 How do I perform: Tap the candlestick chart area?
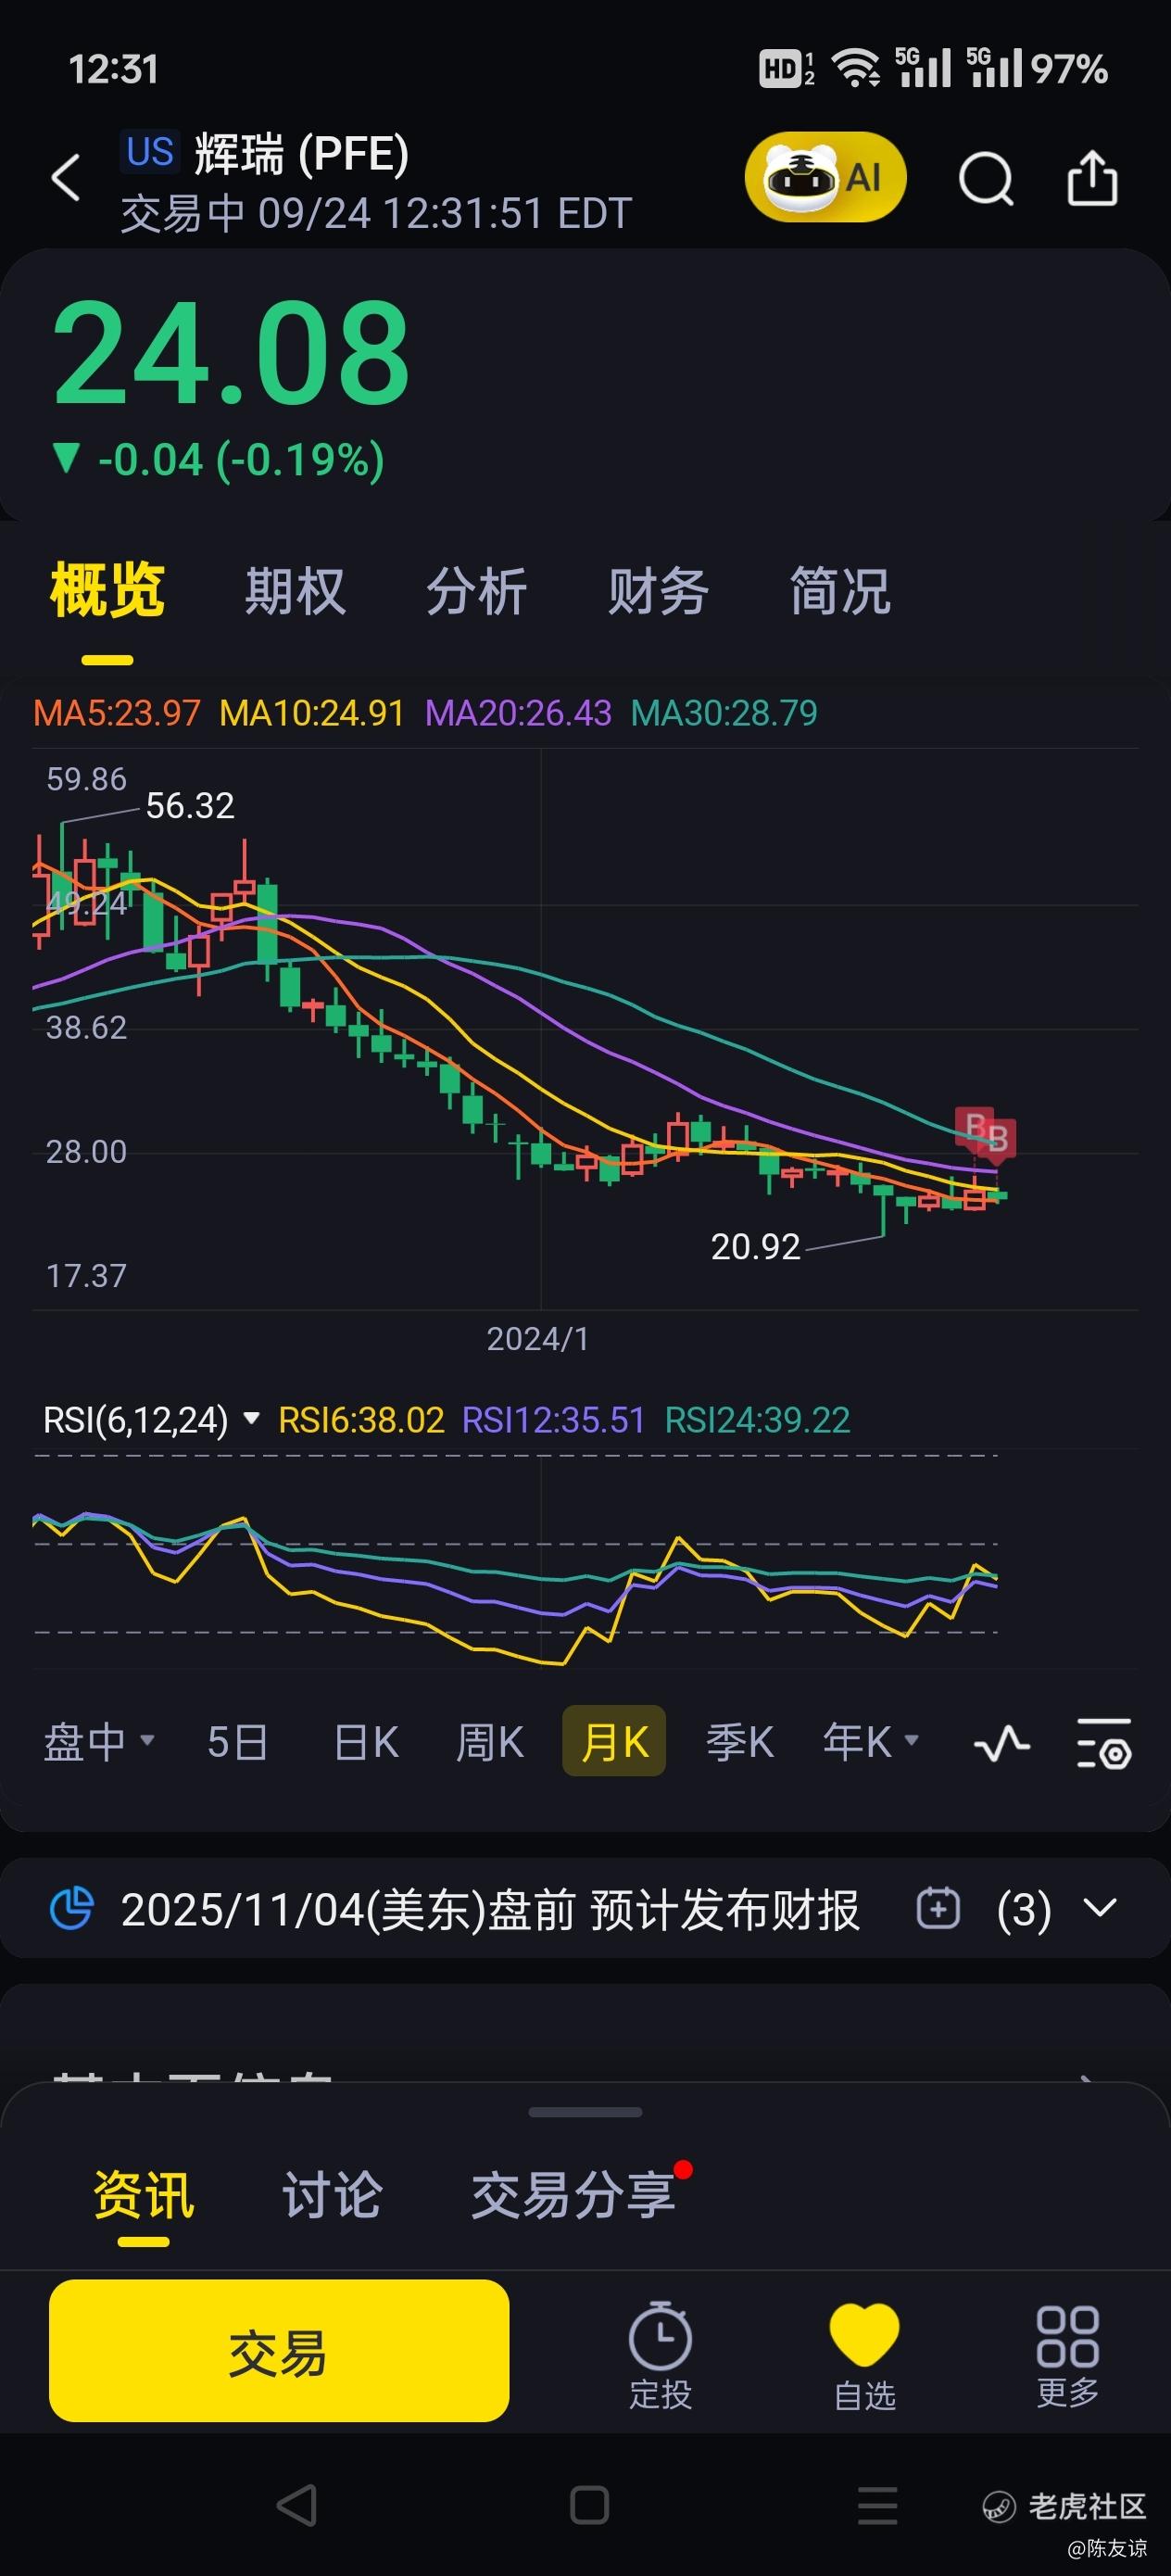(585, 1030)
